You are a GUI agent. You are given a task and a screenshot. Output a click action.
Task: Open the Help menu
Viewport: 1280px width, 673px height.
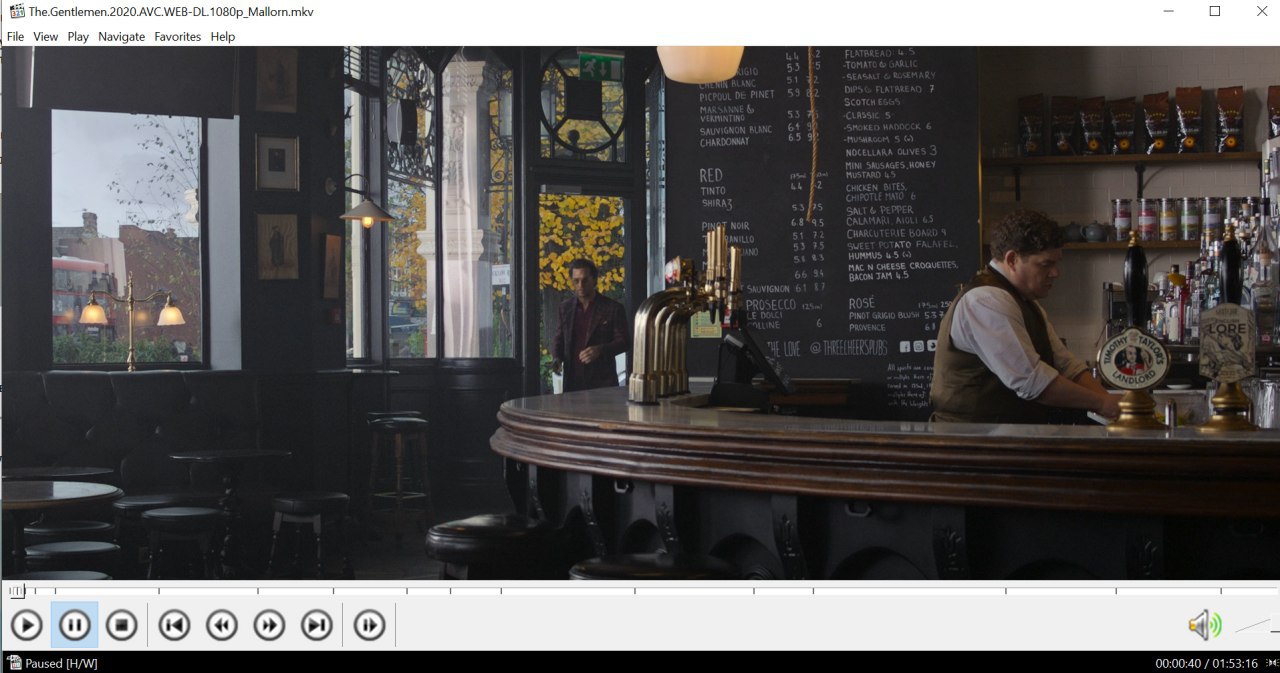pyautogui.click(x=223, y=36)
